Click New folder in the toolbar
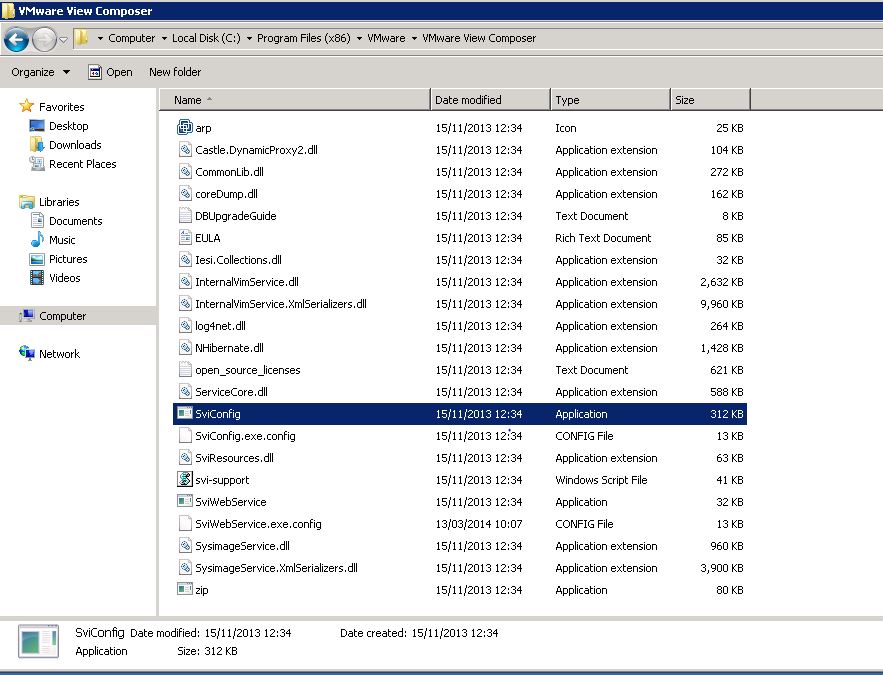Viewport: 883px width, 675px height. tap(175, 72)
